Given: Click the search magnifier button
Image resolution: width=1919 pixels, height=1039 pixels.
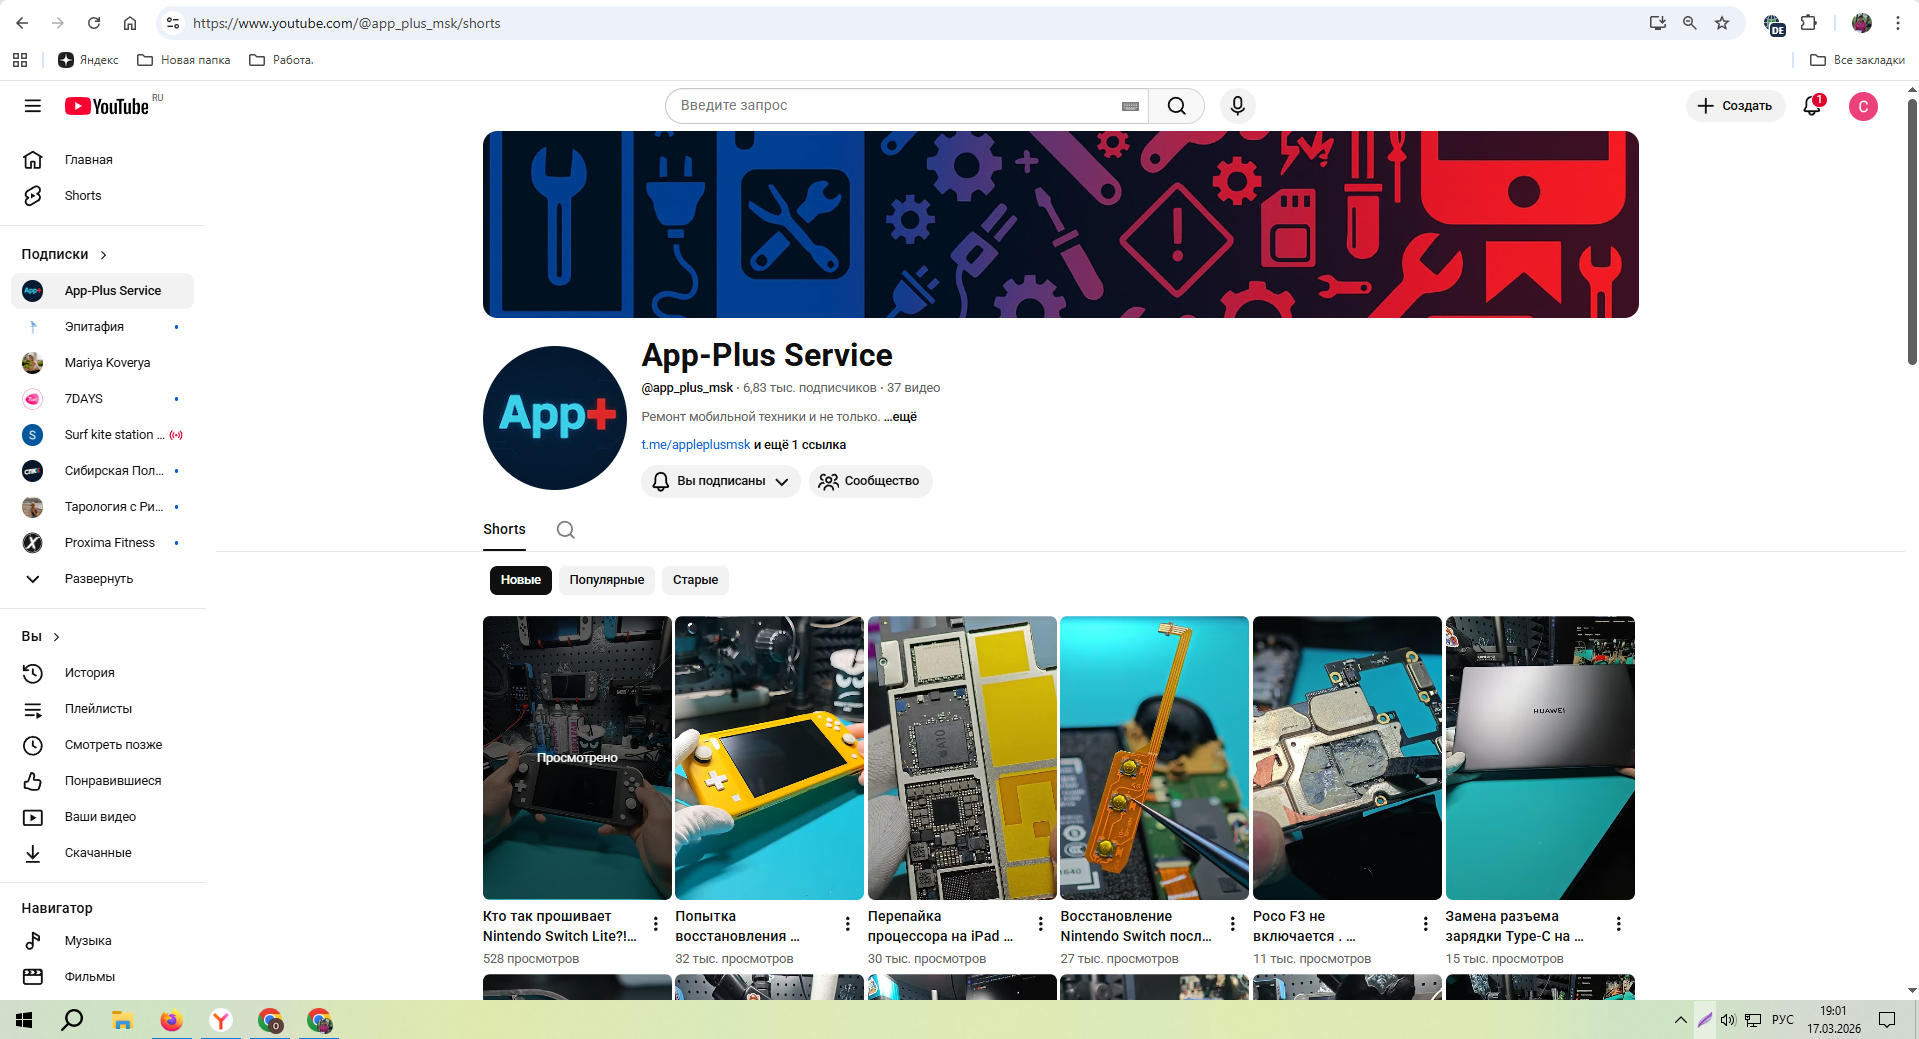Looking at the screenshot, I should (1176, 106).
